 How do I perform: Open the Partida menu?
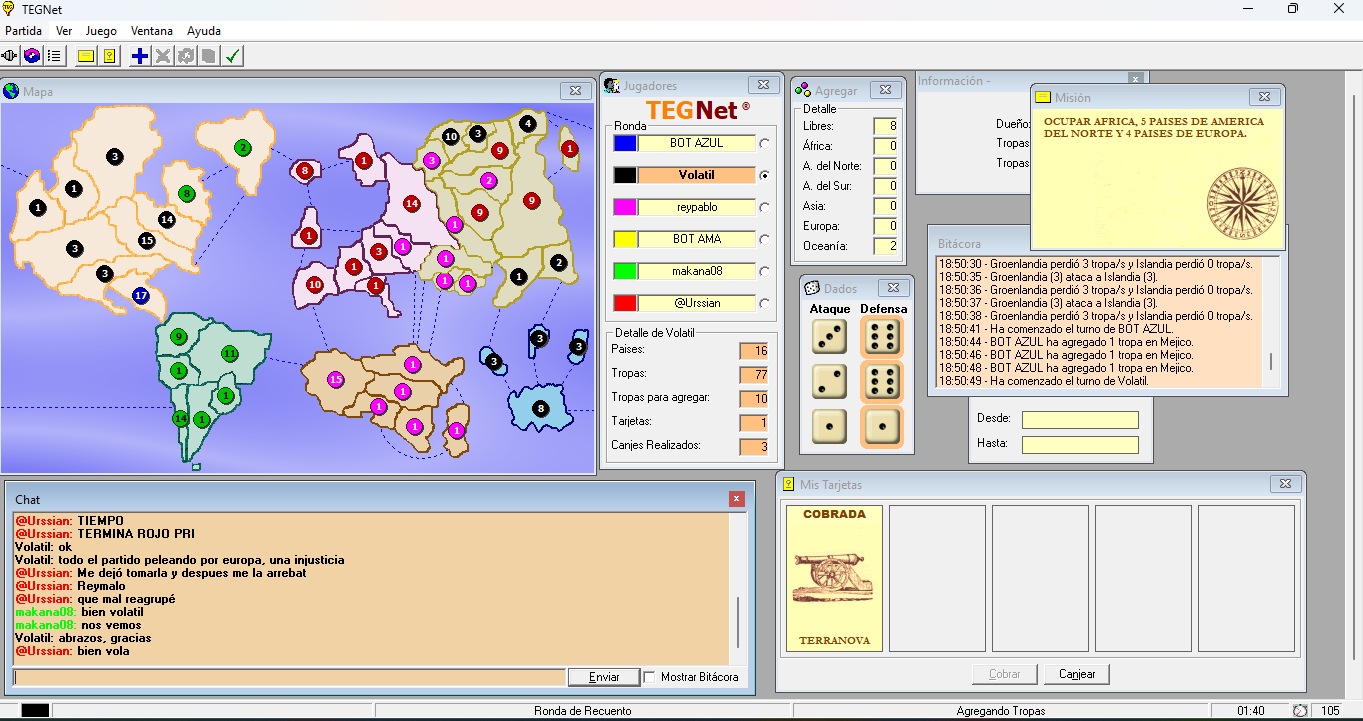tap(23, 31)
